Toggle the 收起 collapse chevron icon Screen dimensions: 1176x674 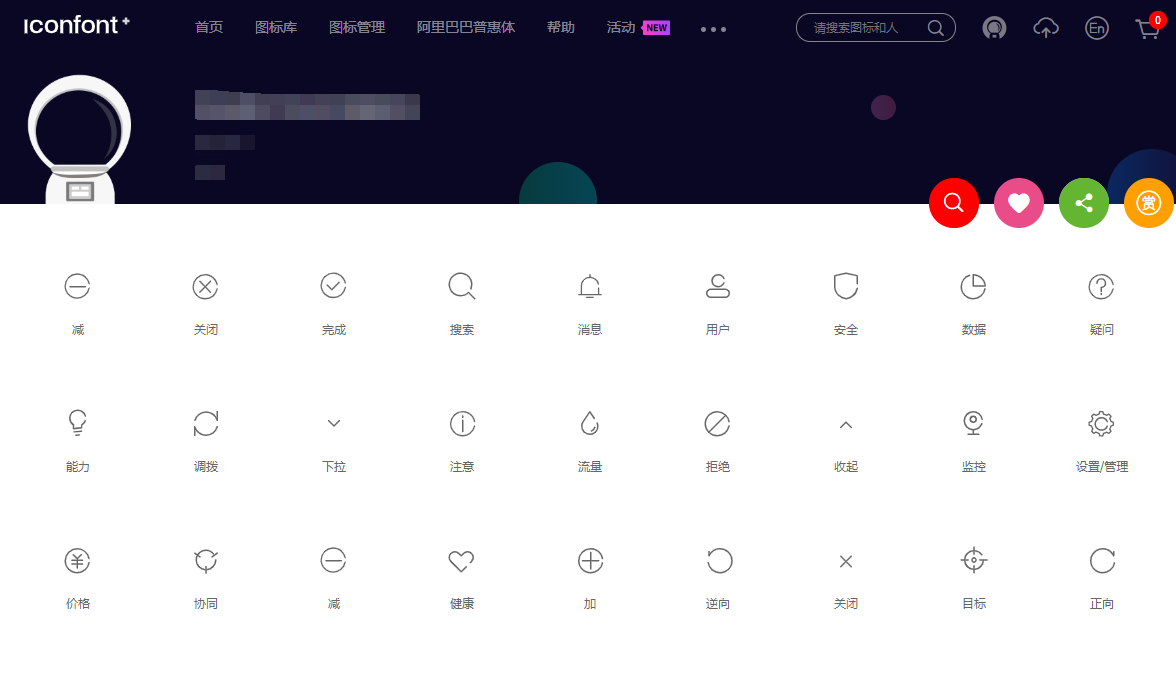(x=845, y=423)
